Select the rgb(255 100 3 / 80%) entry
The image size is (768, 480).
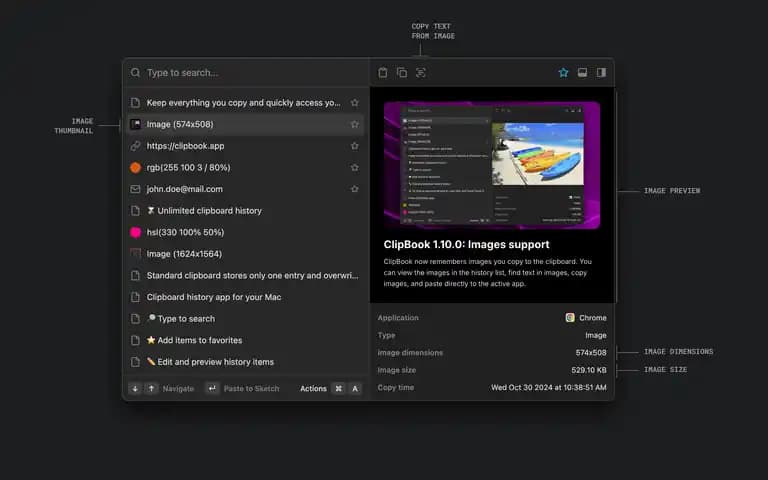pos(245,167)
